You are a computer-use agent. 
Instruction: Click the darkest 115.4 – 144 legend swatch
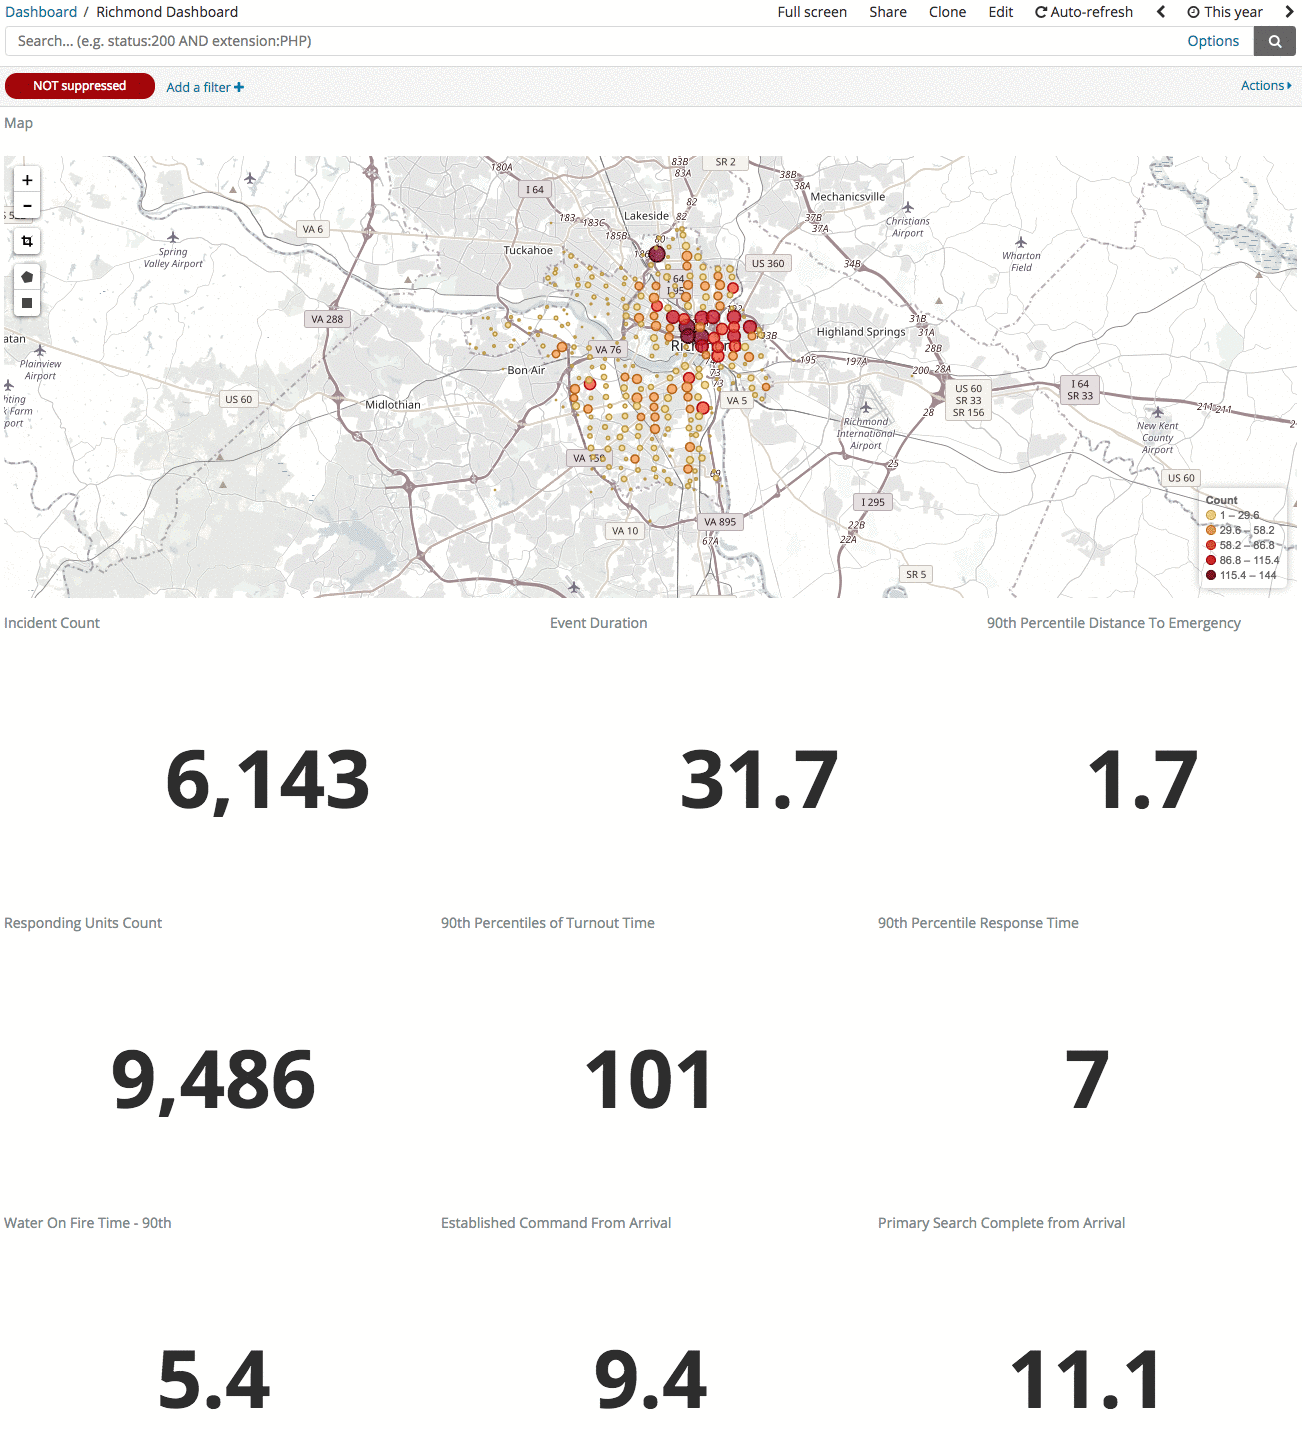pos(1211,575)
